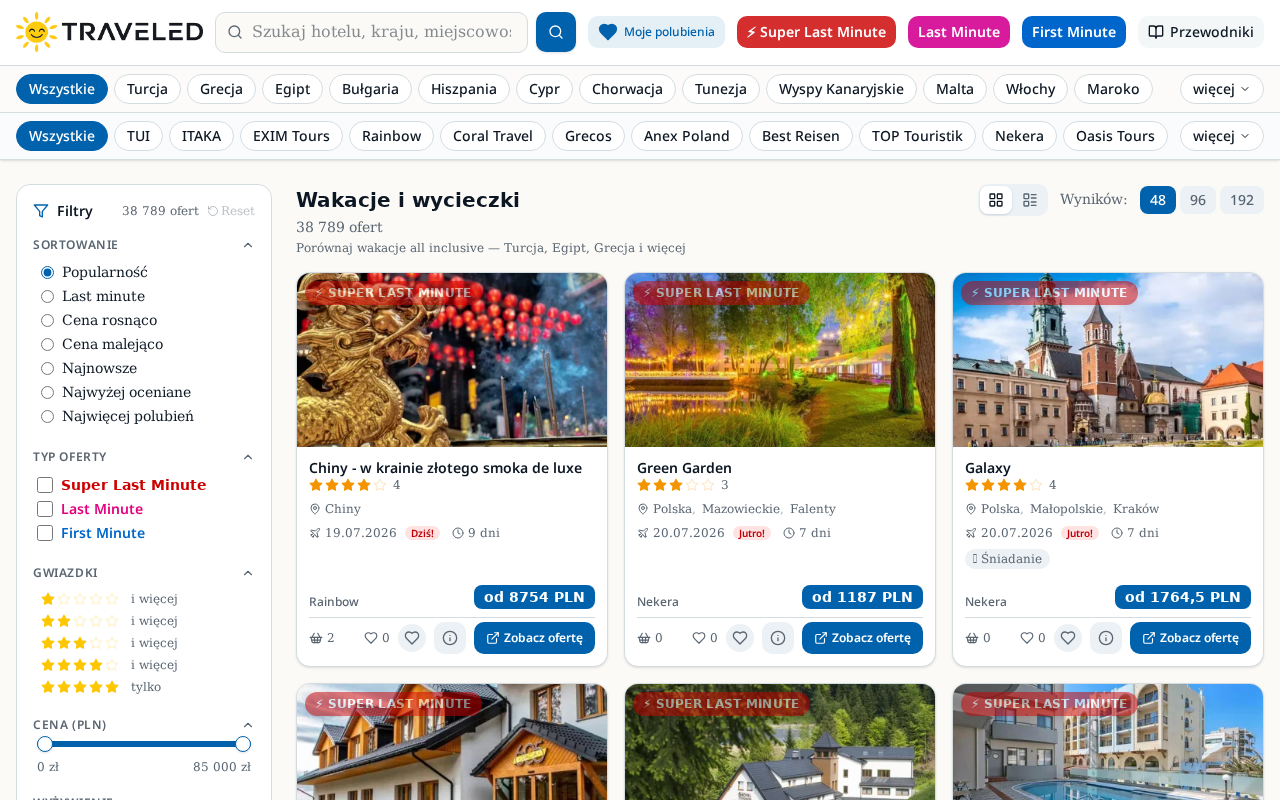Like the Chiny złotego smoka offer heart
Screen dimensions: 1280x800
412,638
